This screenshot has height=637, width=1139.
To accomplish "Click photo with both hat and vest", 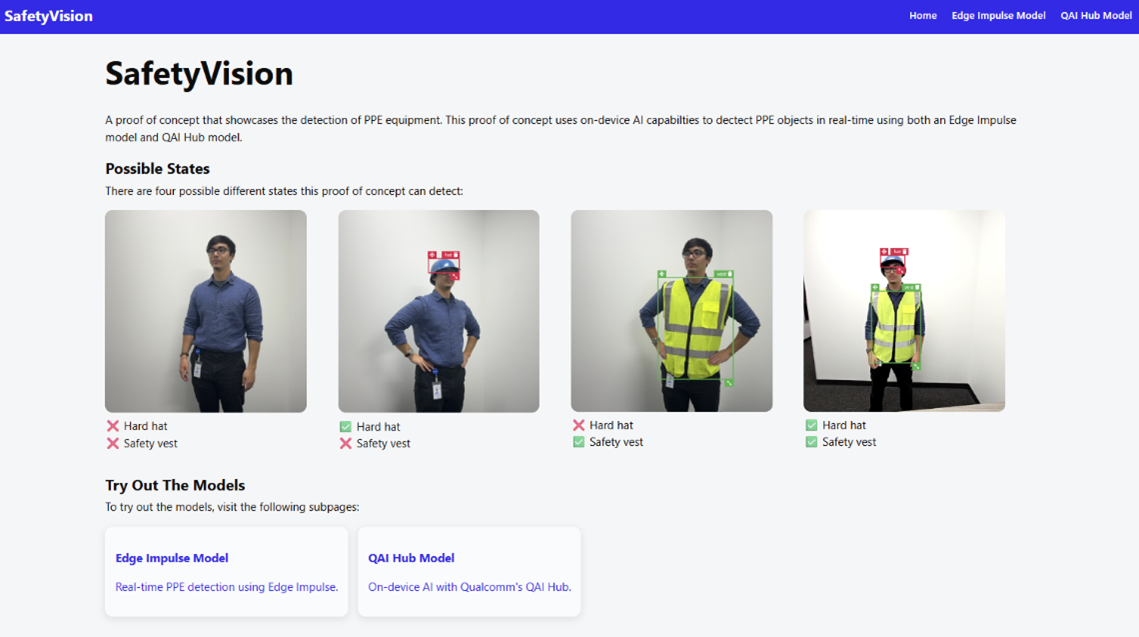I will pos(904,311).
